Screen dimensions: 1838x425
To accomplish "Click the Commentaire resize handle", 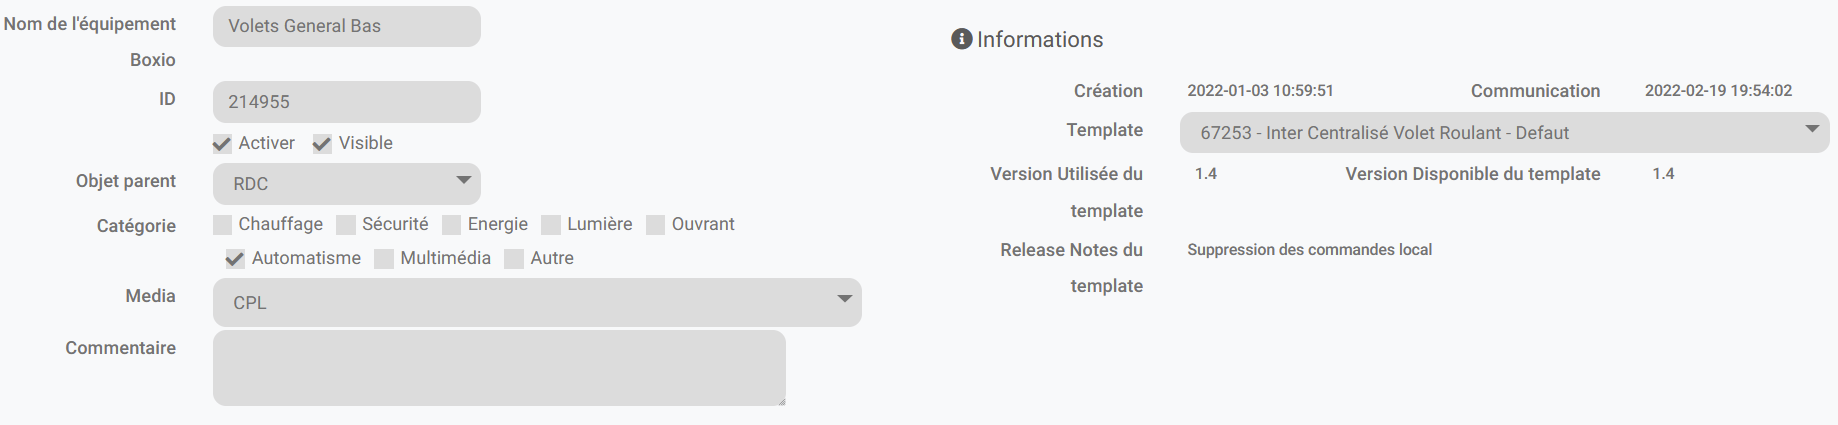I will click(x=781, y=401).
